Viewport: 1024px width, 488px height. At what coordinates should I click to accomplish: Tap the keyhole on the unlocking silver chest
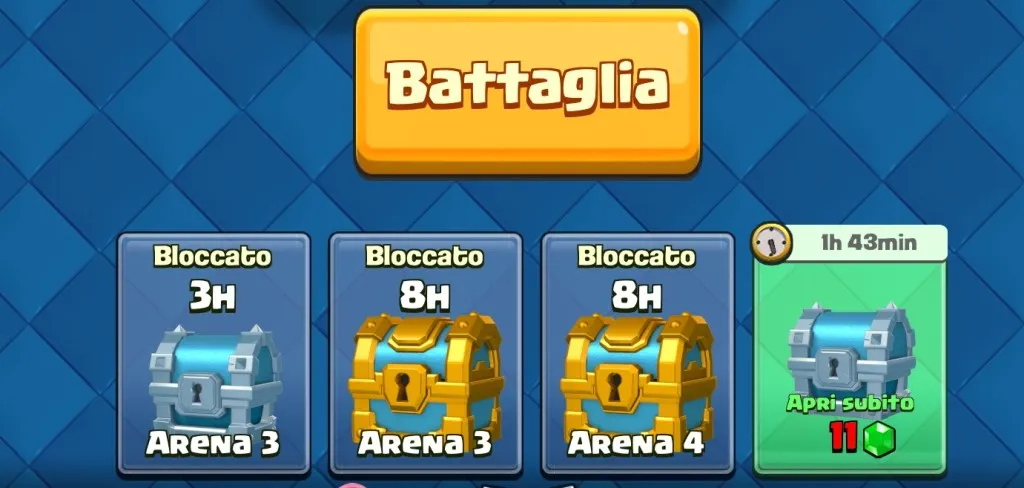[x=834, y=365]
